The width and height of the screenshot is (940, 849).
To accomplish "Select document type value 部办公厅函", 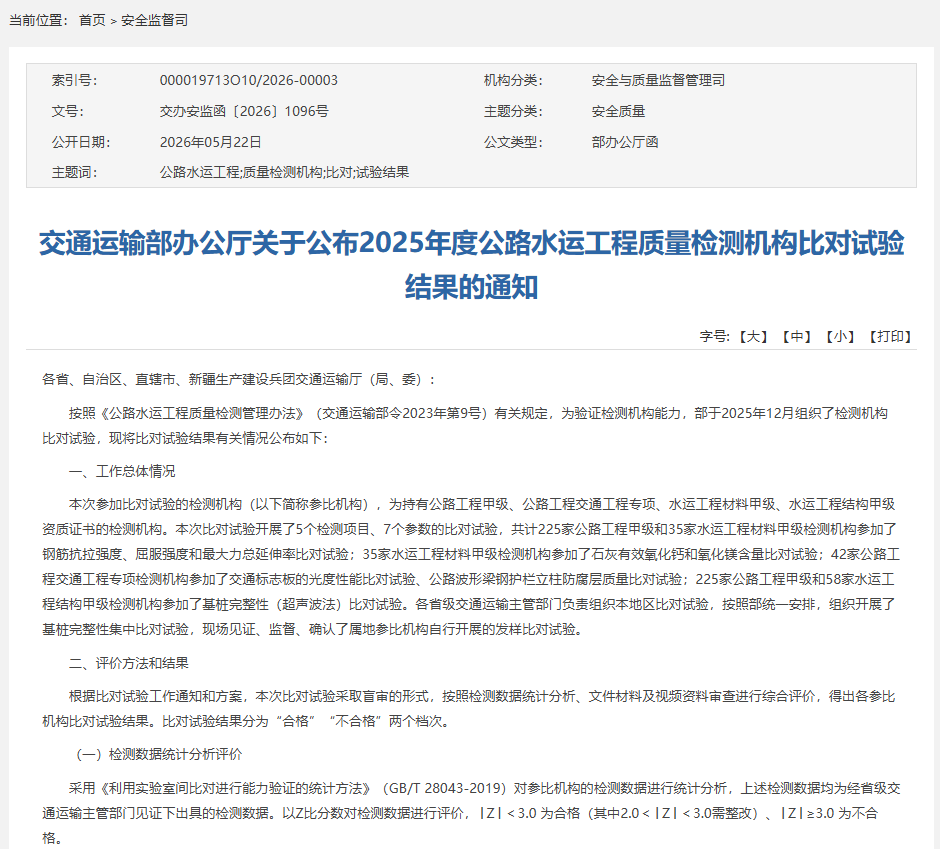I will coord(625,142).
